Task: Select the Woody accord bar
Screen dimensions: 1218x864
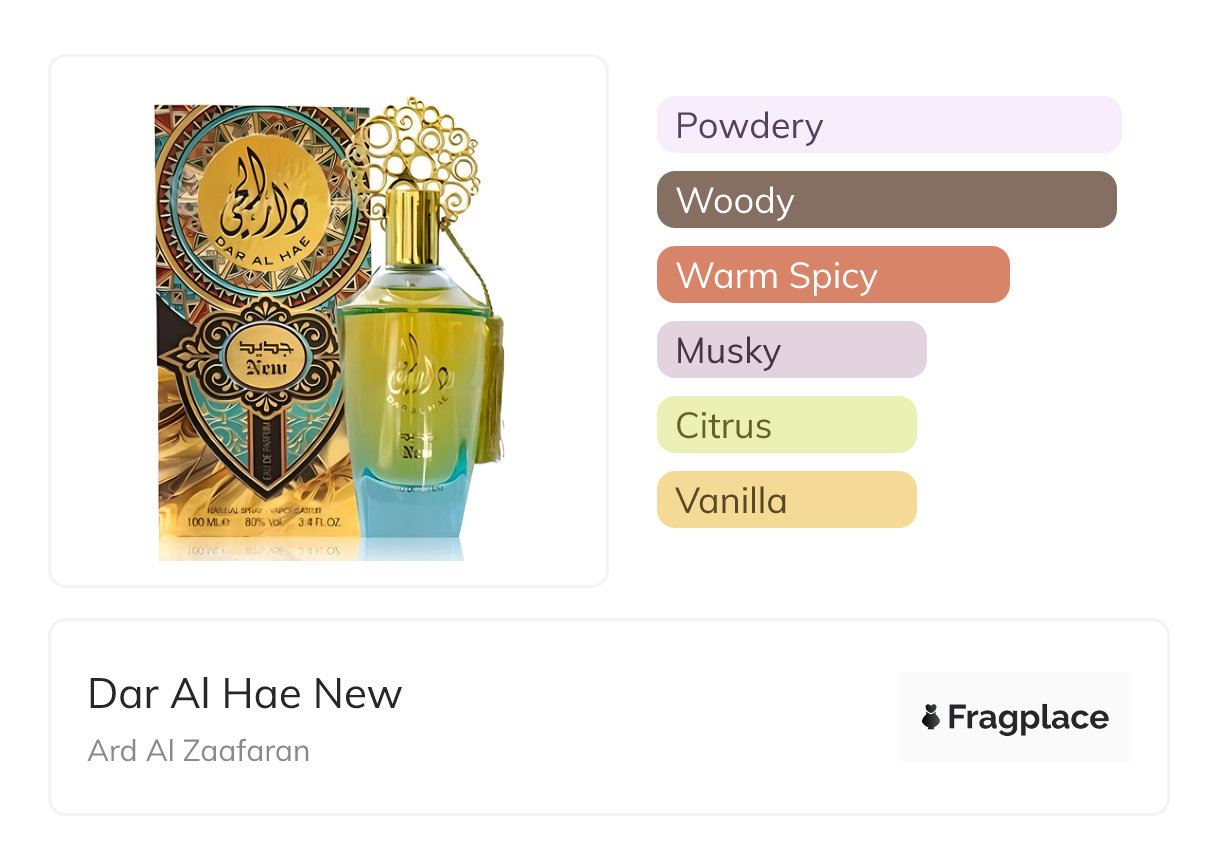Action: tap(886, 200)
